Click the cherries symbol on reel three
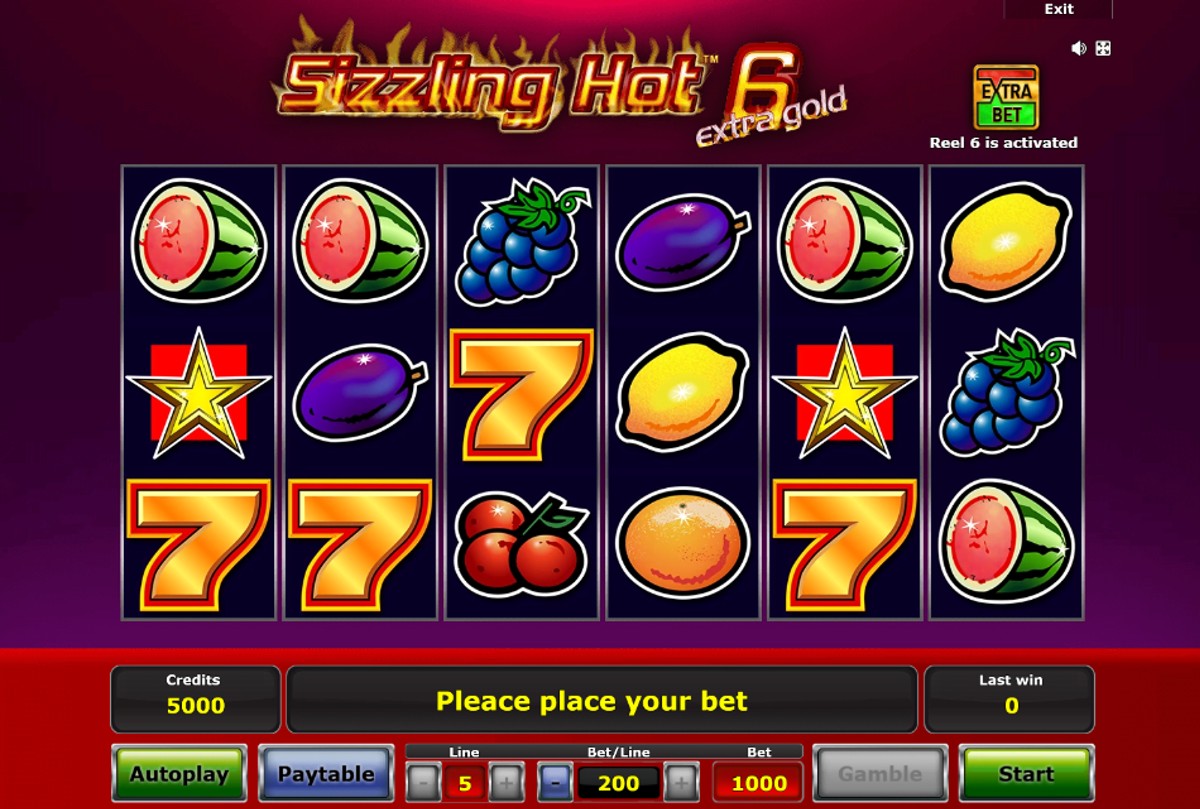Screen dimensions: 1200x809 521,546
